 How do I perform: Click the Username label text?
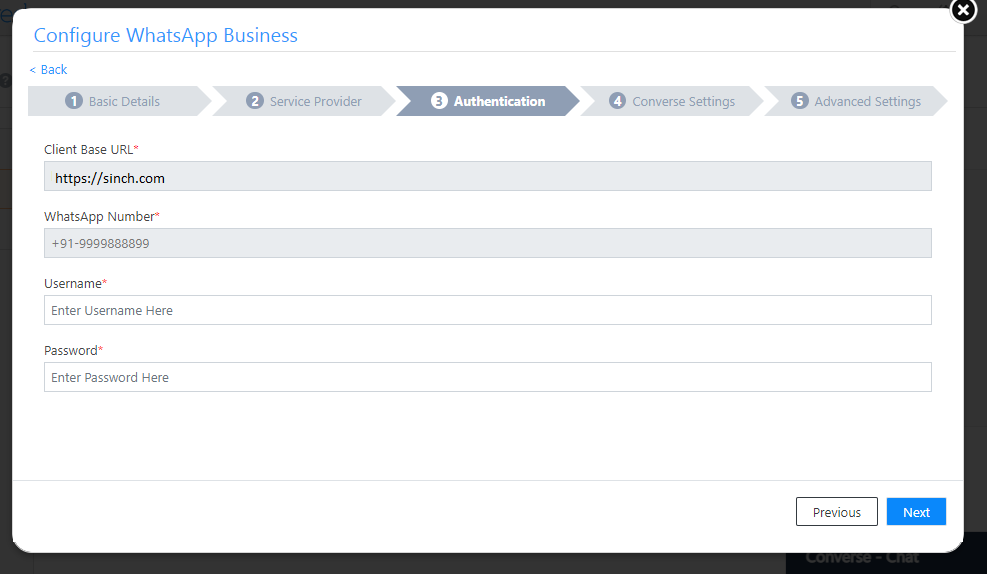(72, 283)
